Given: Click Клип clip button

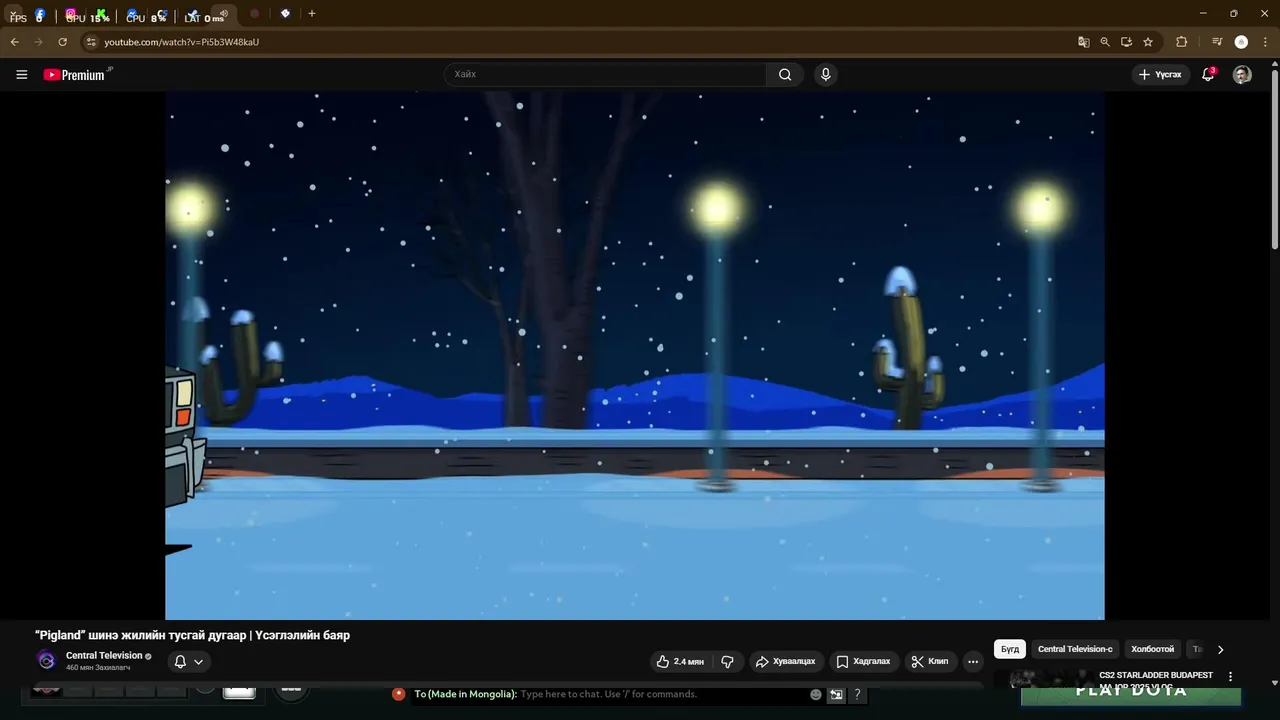Looking at the screenshot, I should coord(930,661).
